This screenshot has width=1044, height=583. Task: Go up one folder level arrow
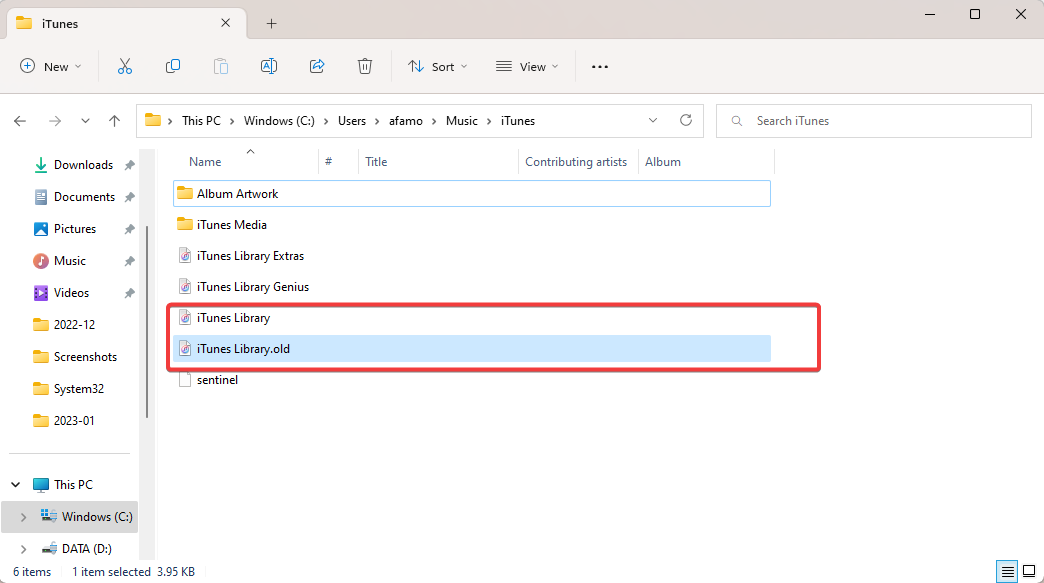coord(115,120)
